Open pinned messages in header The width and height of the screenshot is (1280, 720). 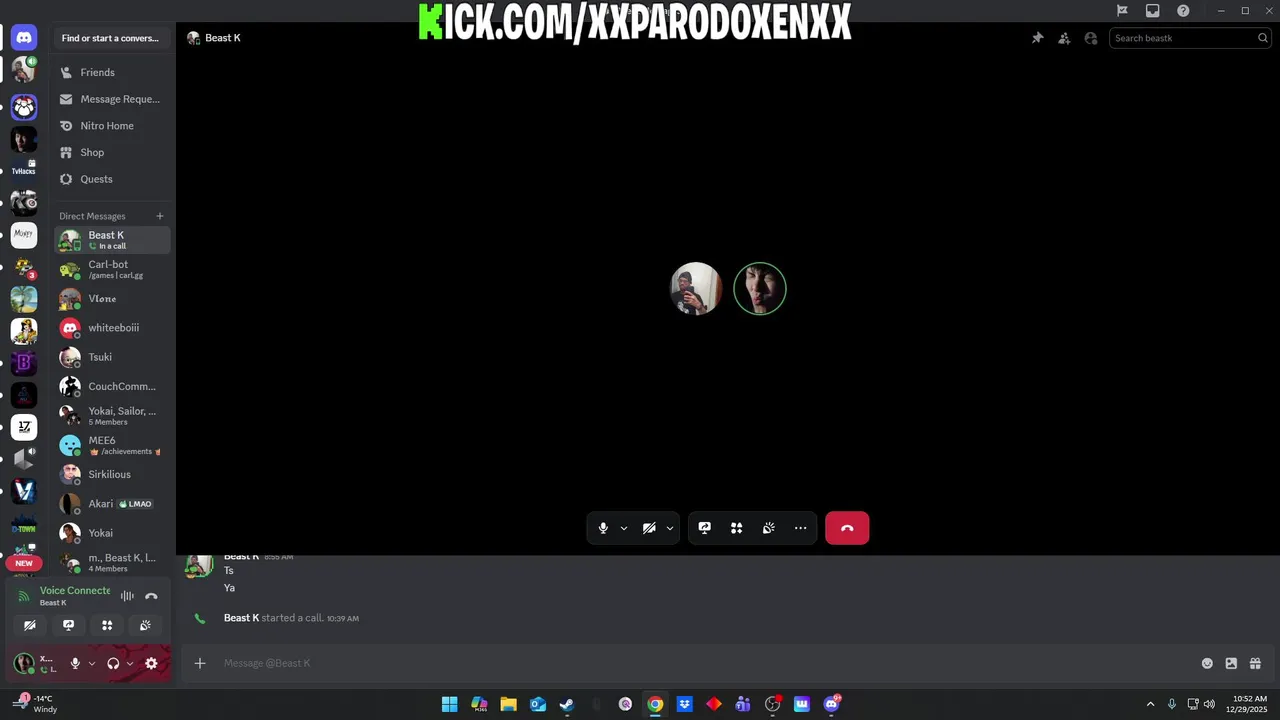pyautogui.click(x=1037, y=38)
